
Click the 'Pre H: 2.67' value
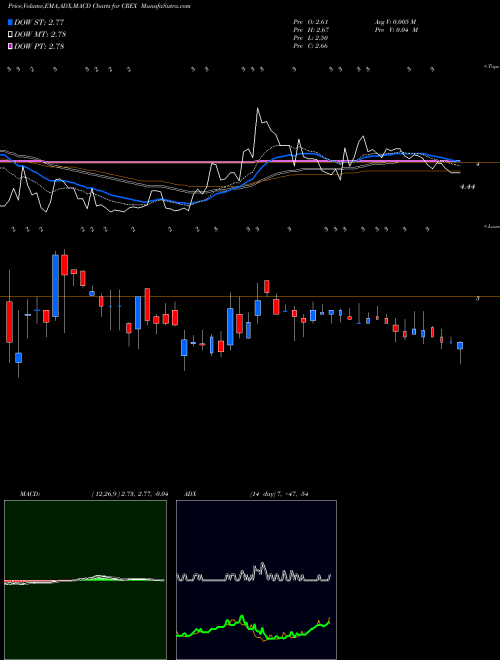click(311, 30)
